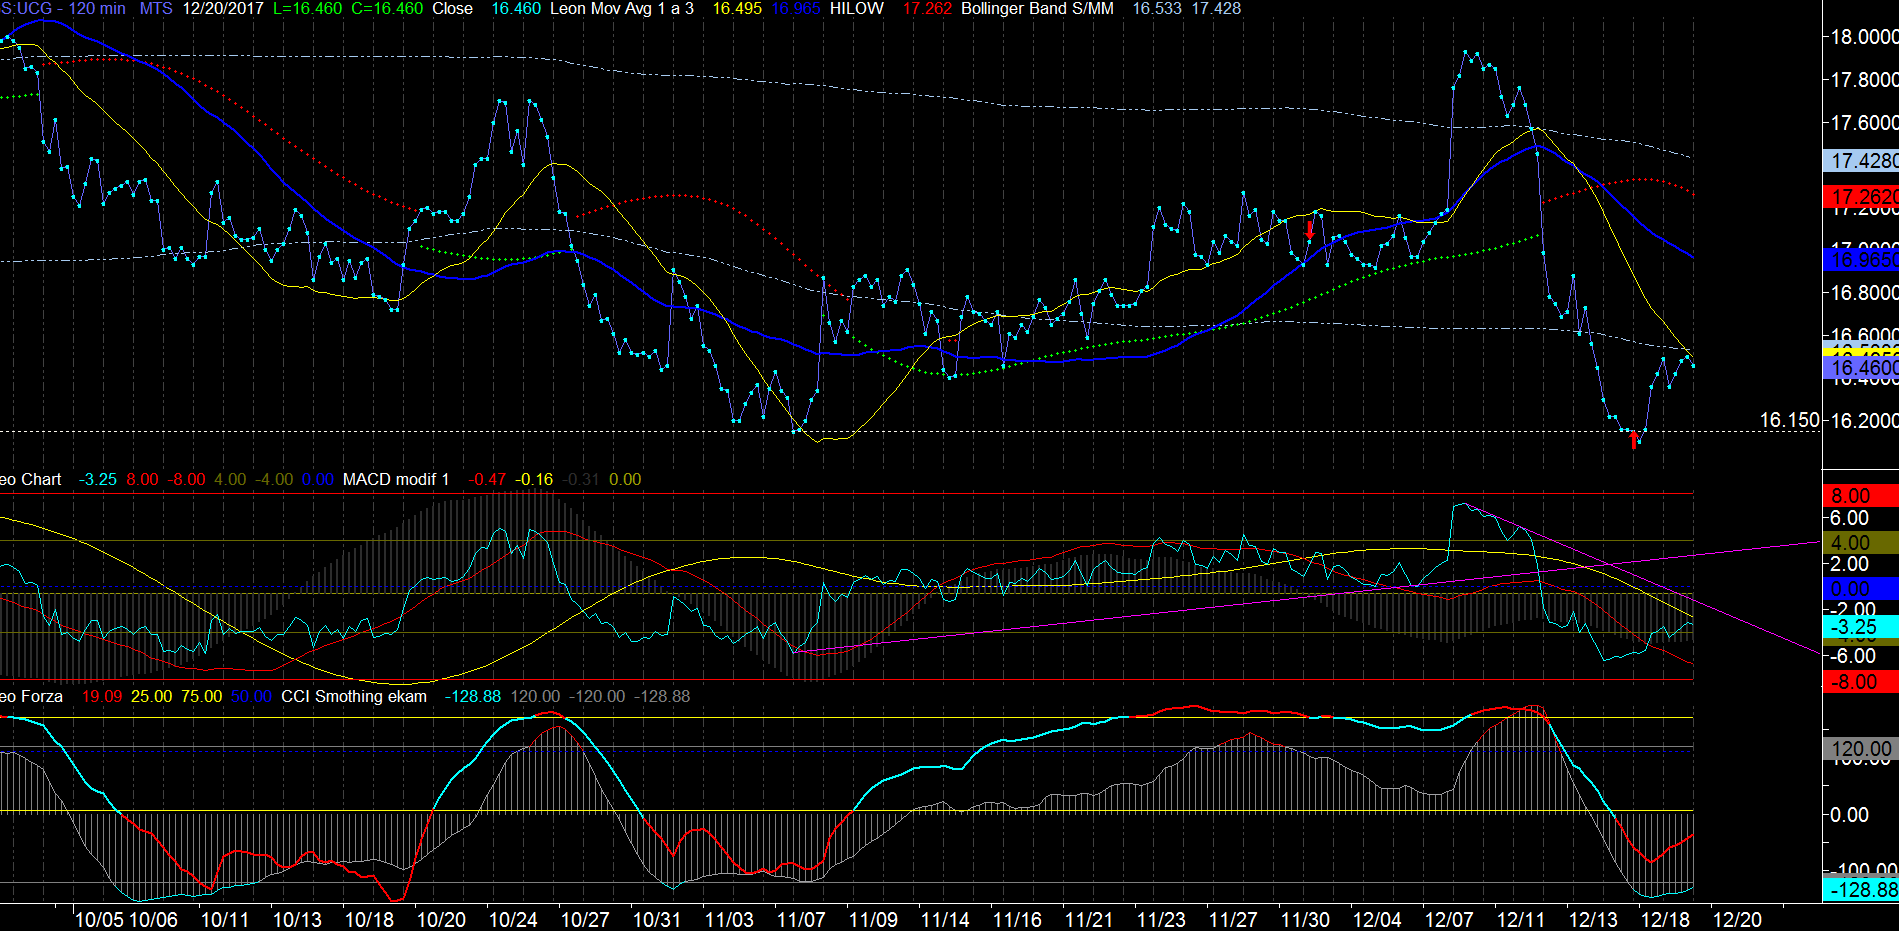Click the red 17.262 HILOW value
This screenshot has height=931, width=1899.
coord(927,9)
